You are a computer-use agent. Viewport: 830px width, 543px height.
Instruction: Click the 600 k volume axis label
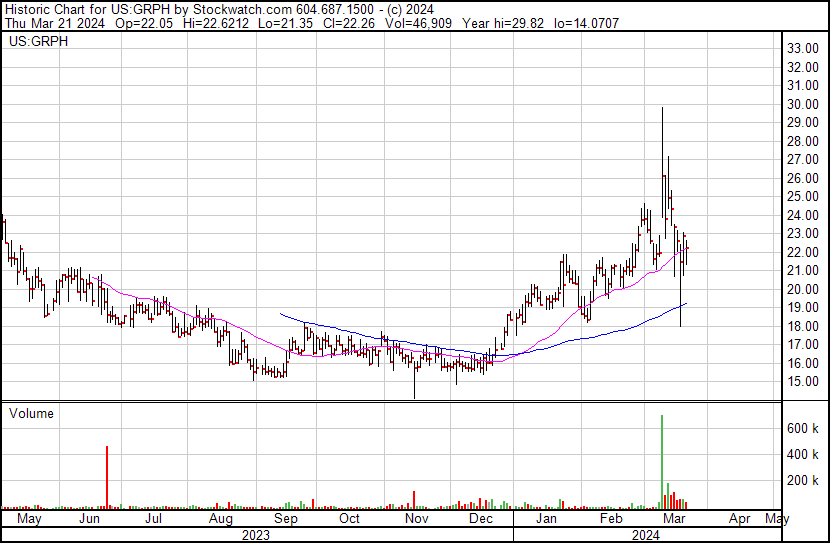(804, 428)
